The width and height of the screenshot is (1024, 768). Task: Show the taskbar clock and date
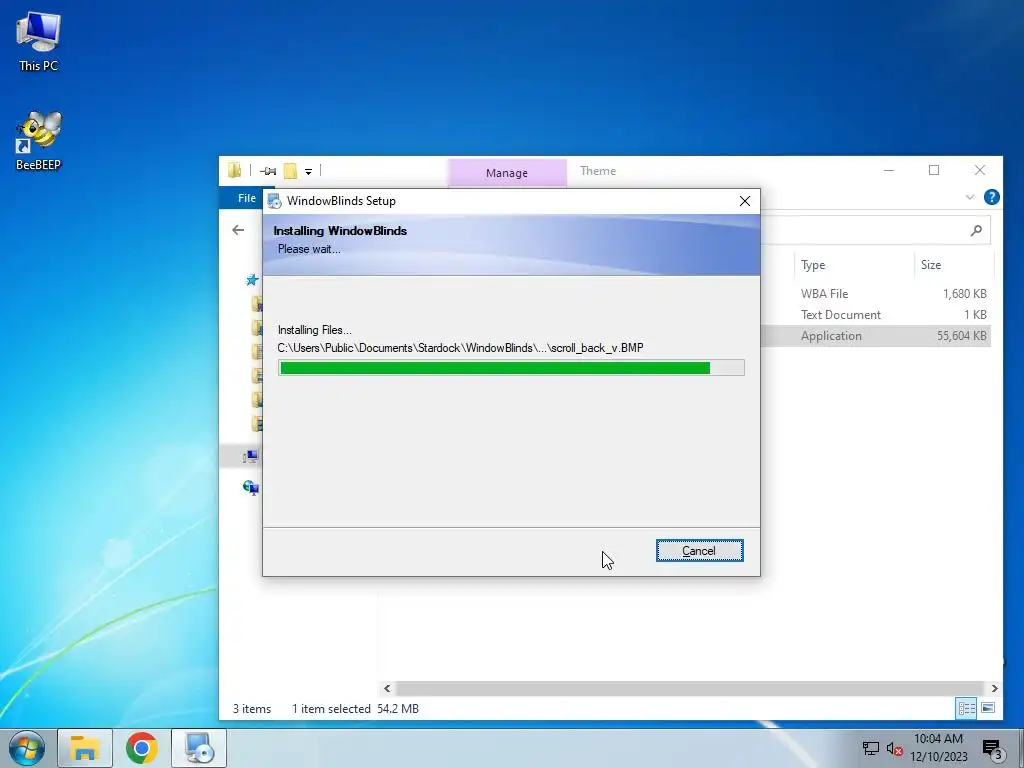tap(938, 748)
